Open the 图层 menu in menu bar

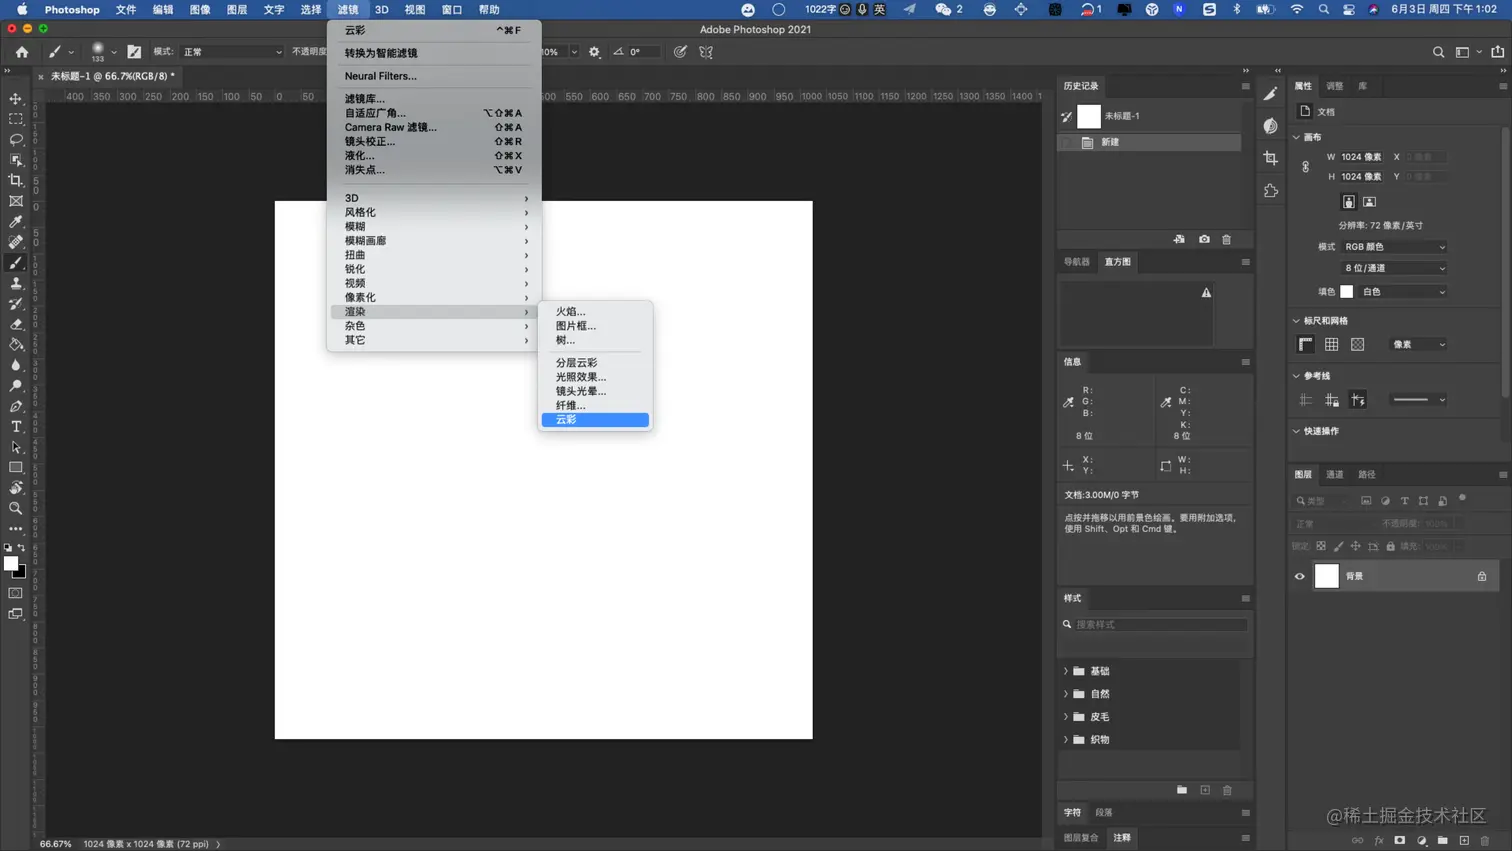pyautogui.click(x=237, y=10)
